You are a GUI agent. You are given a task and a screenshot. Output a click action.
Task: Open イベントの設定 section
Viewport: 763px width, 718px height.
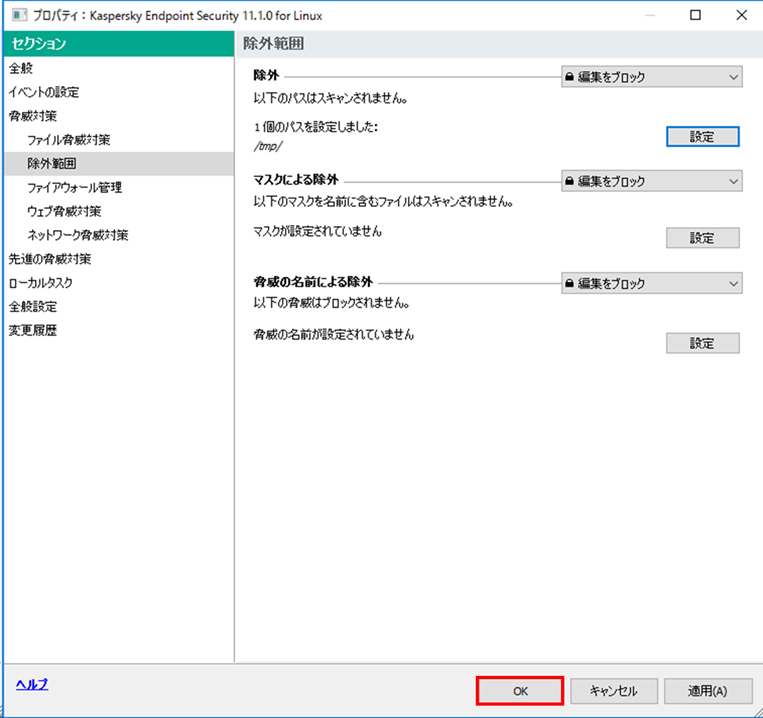coord(119,92)
